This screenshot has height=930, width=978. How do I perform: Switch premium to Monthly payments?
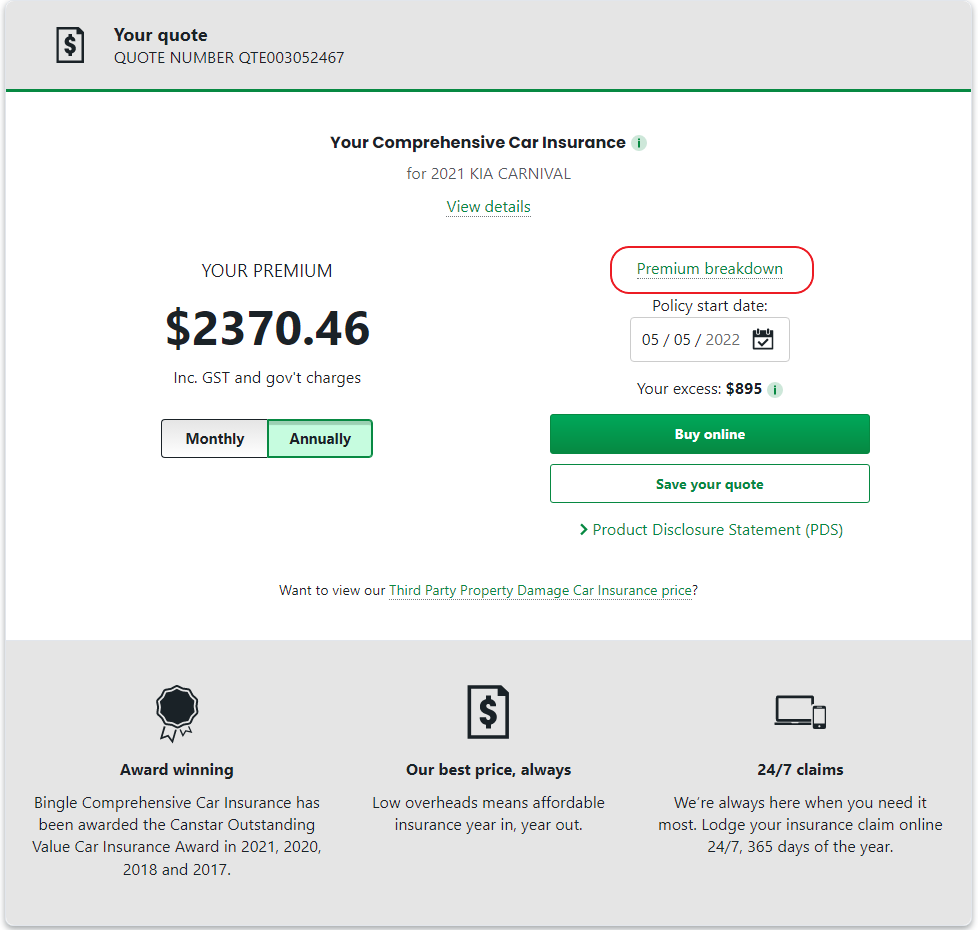point(215,439)
